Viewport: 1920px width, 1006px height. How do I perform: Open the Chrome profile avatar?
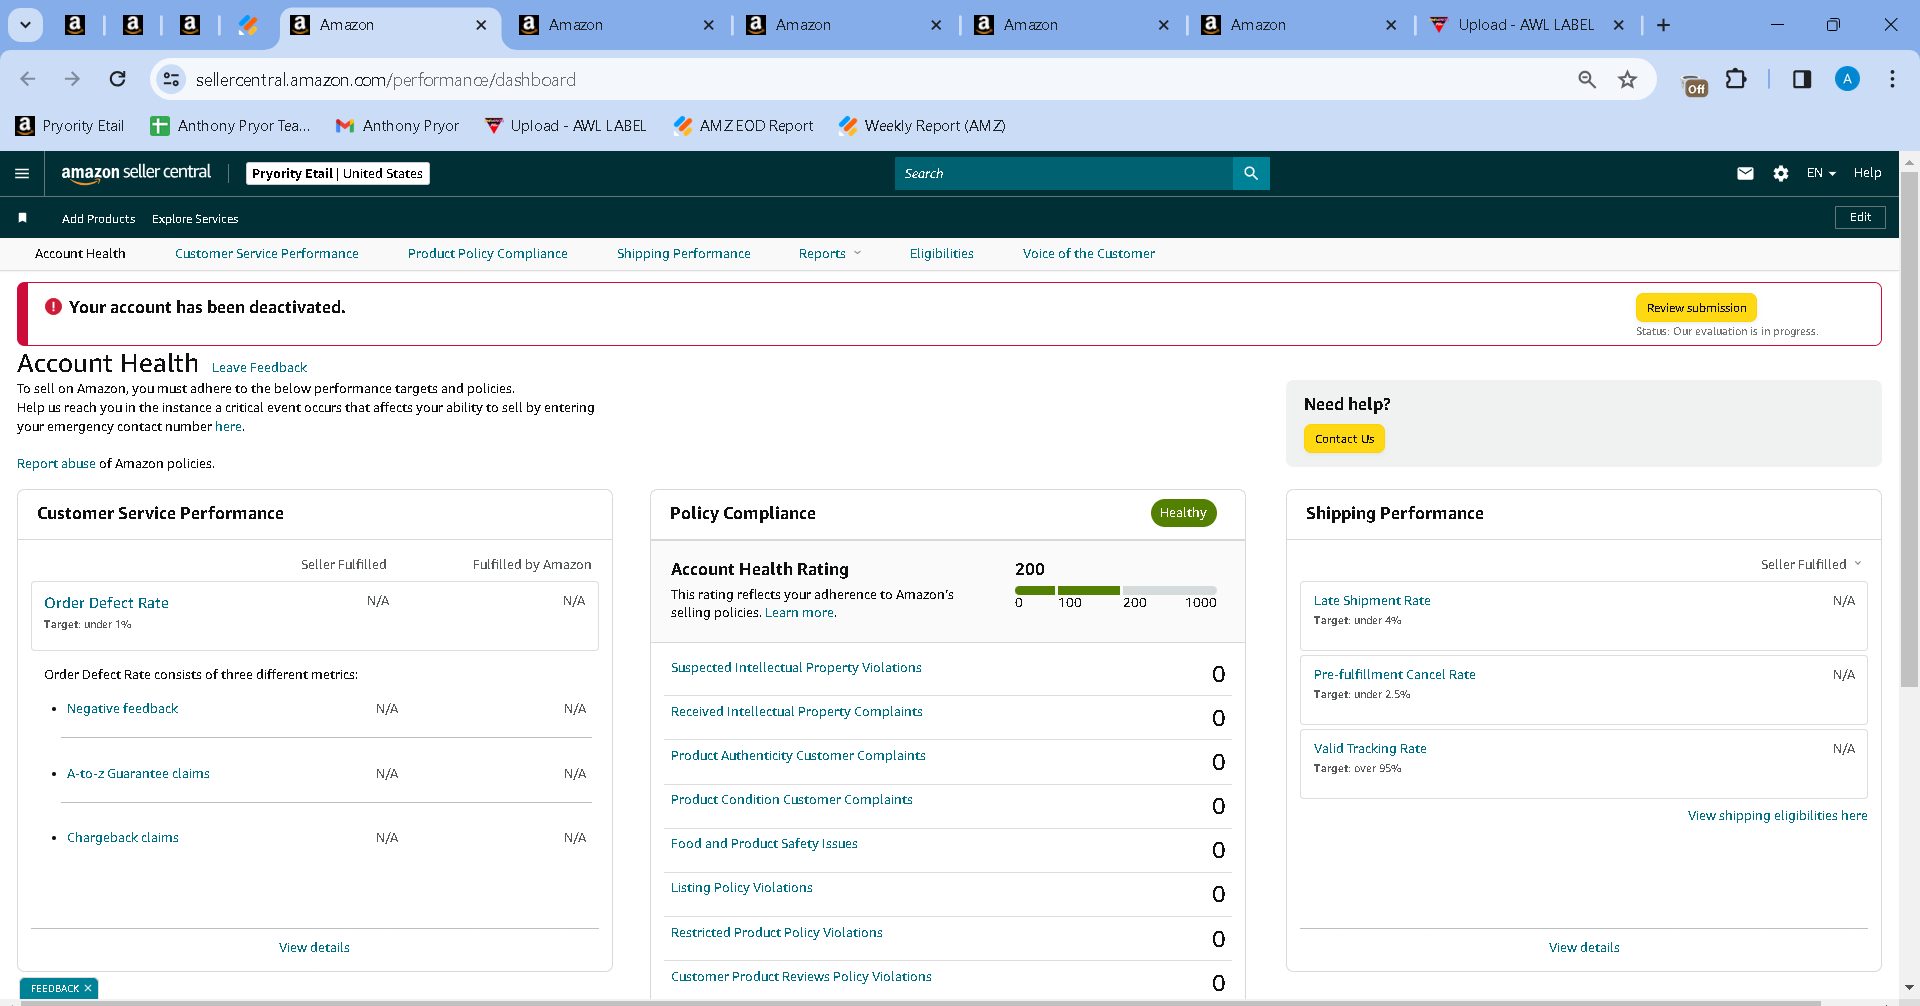click(x=1847, y=79)
